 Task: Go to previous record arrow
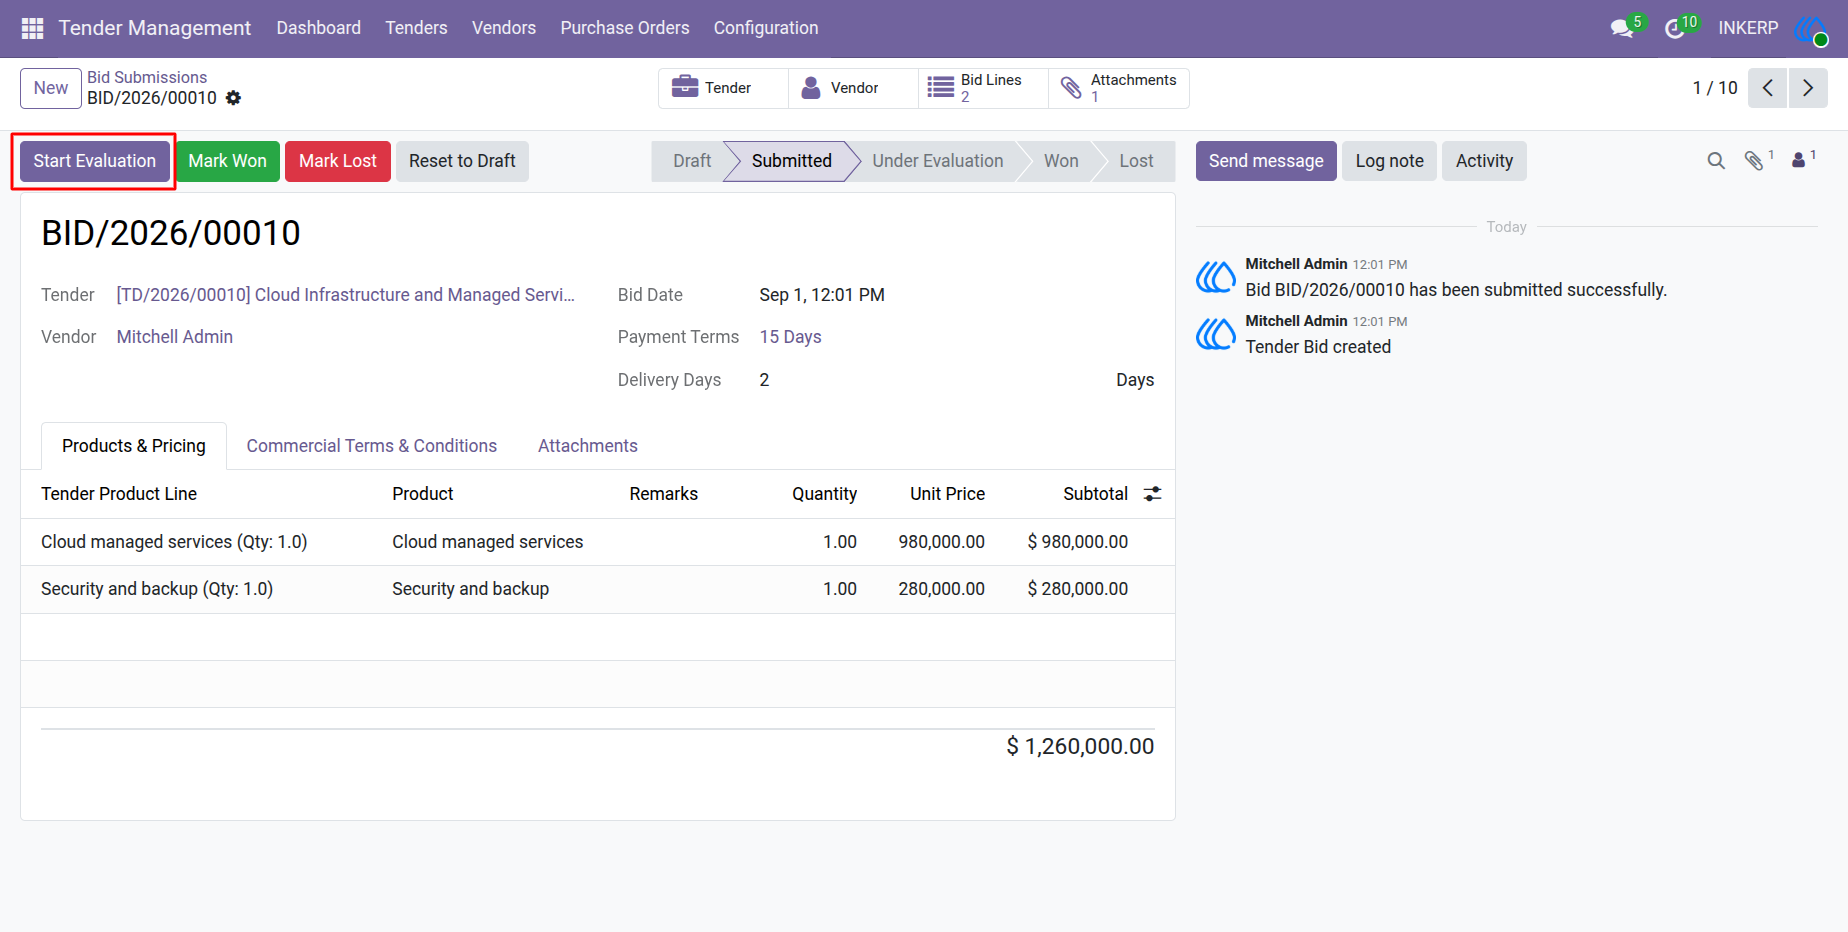pos(1768,88)
